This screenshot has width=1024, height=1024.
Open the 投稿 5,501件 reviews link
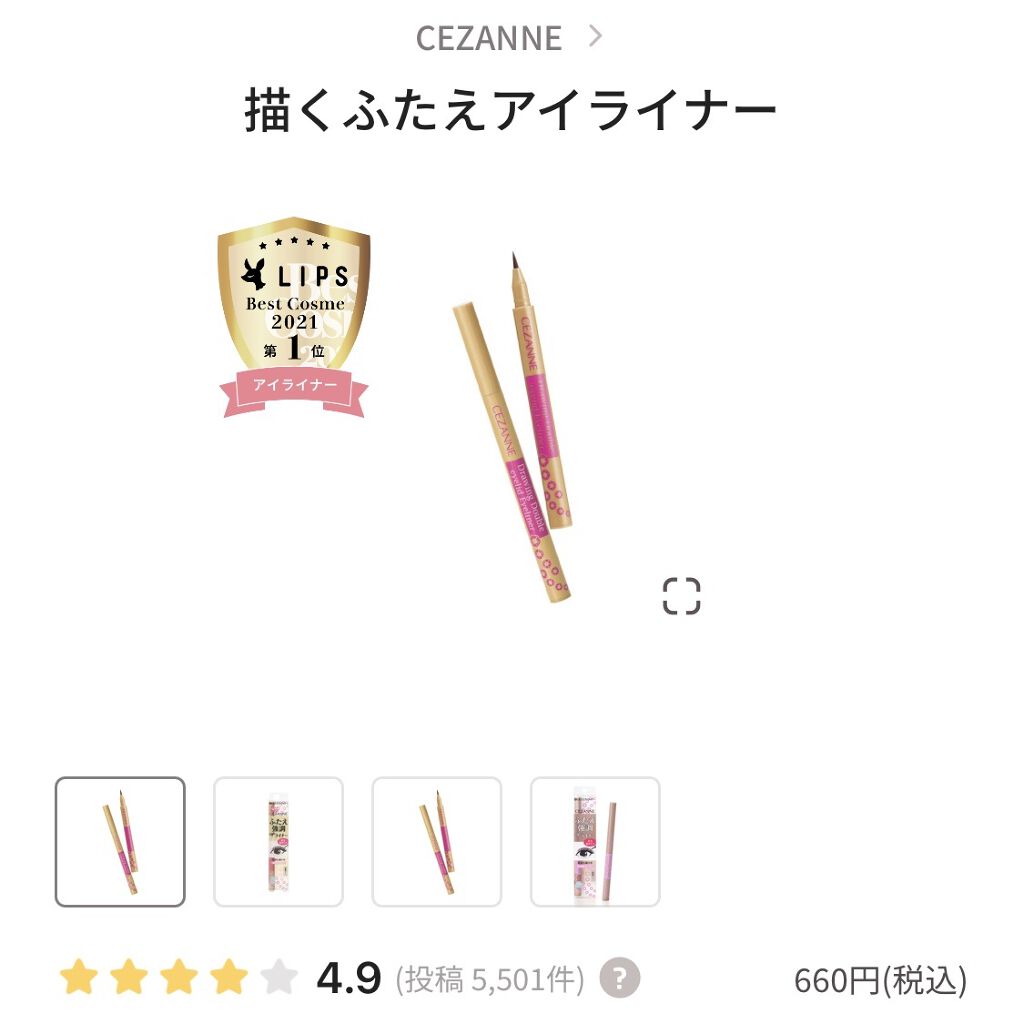tap(490, 979)
